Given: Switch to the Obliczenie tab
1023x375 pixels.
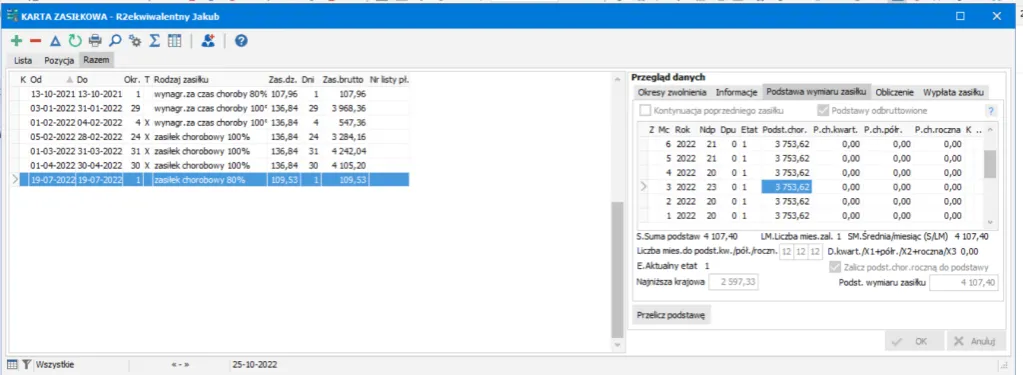Looking at the screenshot, I should pos(894,92).
